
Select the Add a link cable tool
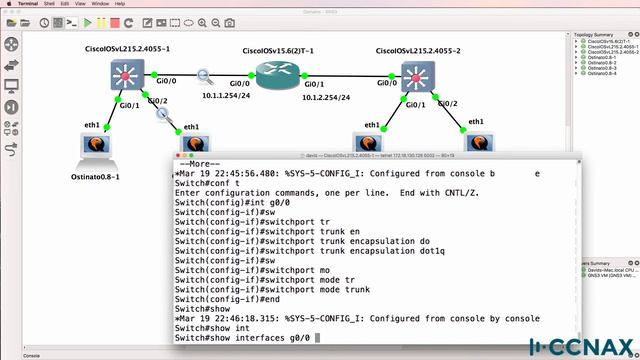11,149
